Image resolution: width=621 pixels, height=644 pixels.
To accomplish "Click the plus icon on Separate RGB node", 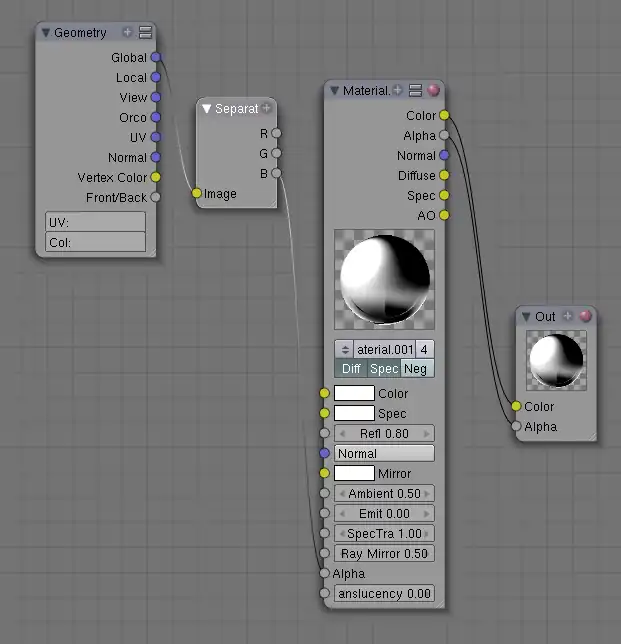I will point(267,108).
